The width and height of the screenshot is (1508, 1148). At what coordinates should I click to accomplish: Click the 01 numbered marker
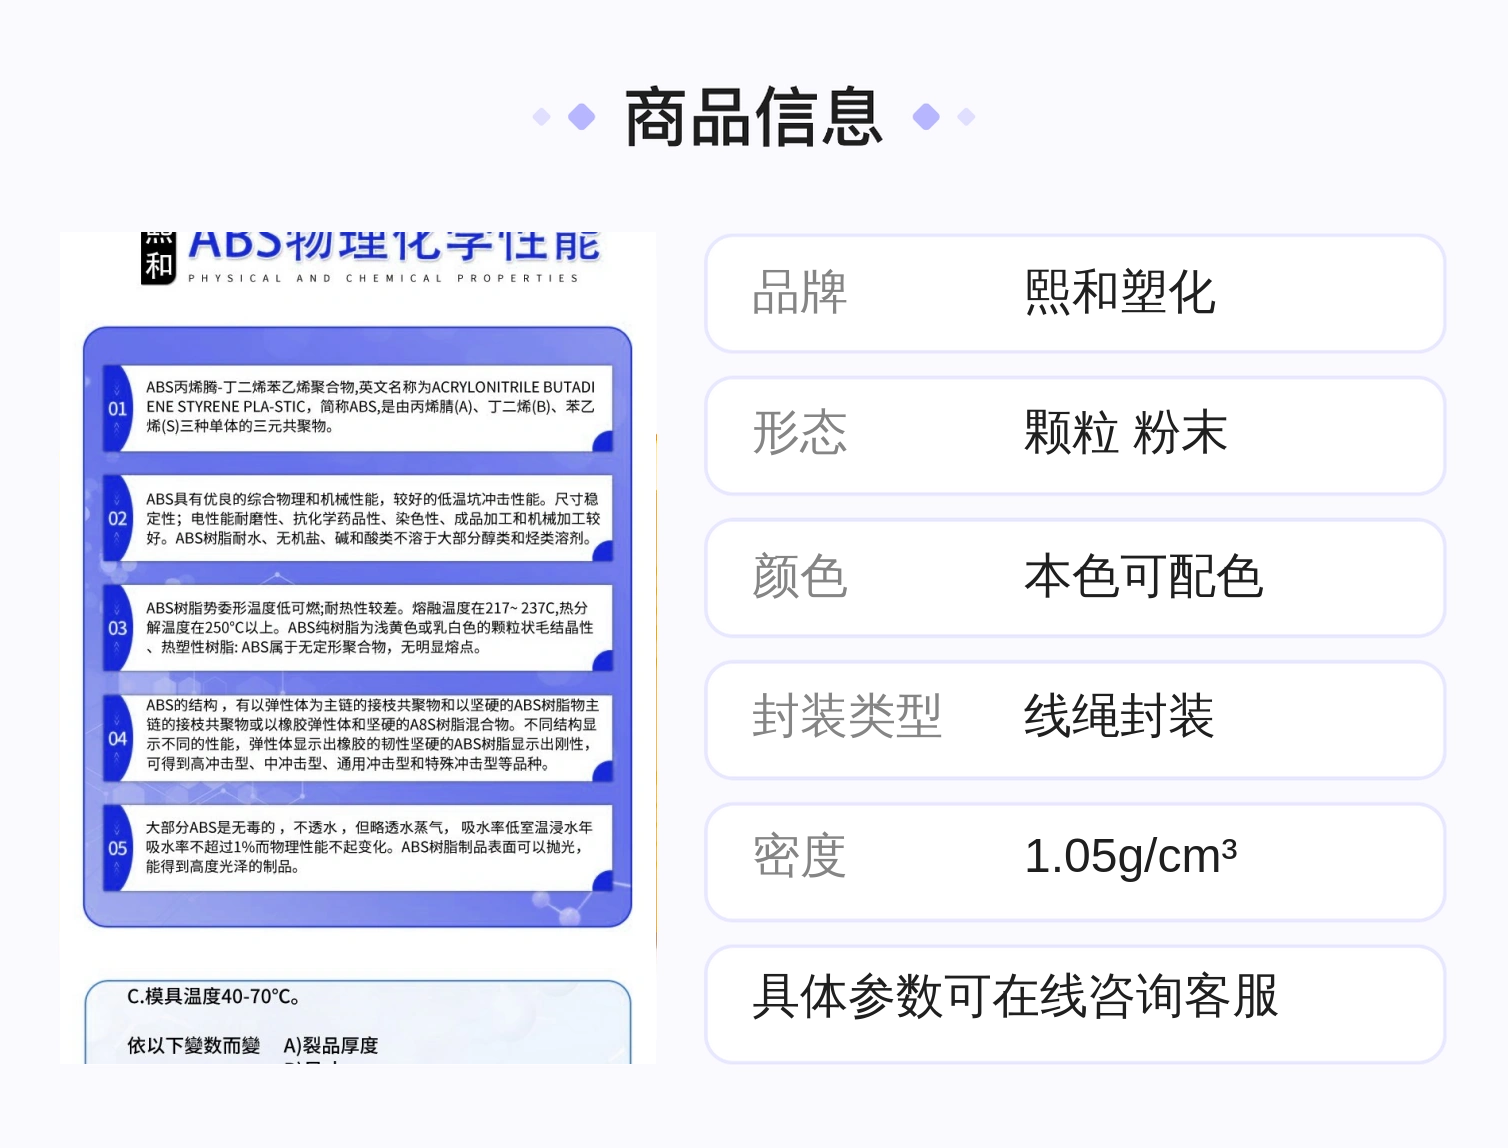(x=117, y=408)
